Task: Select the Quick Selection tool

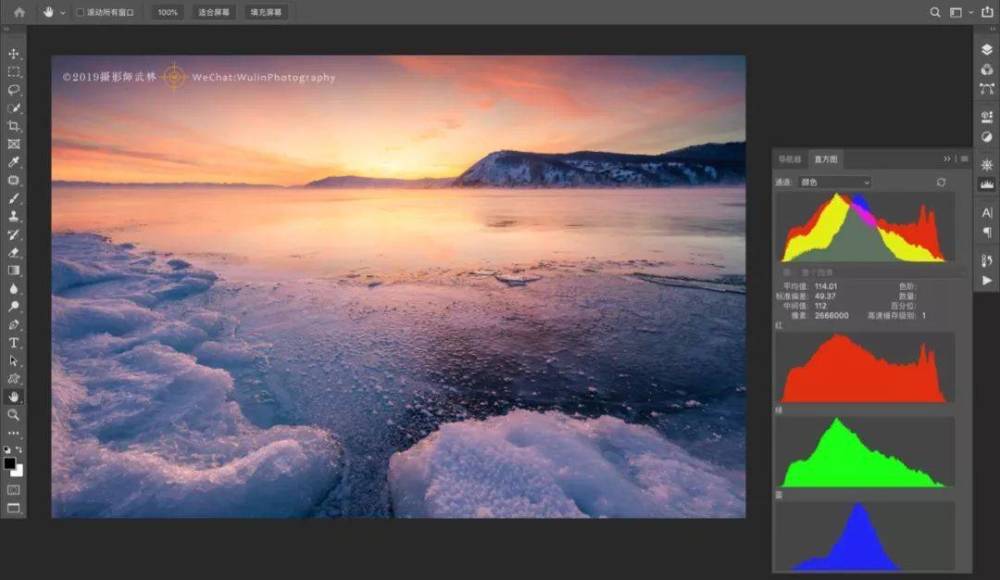Action: 13,108
